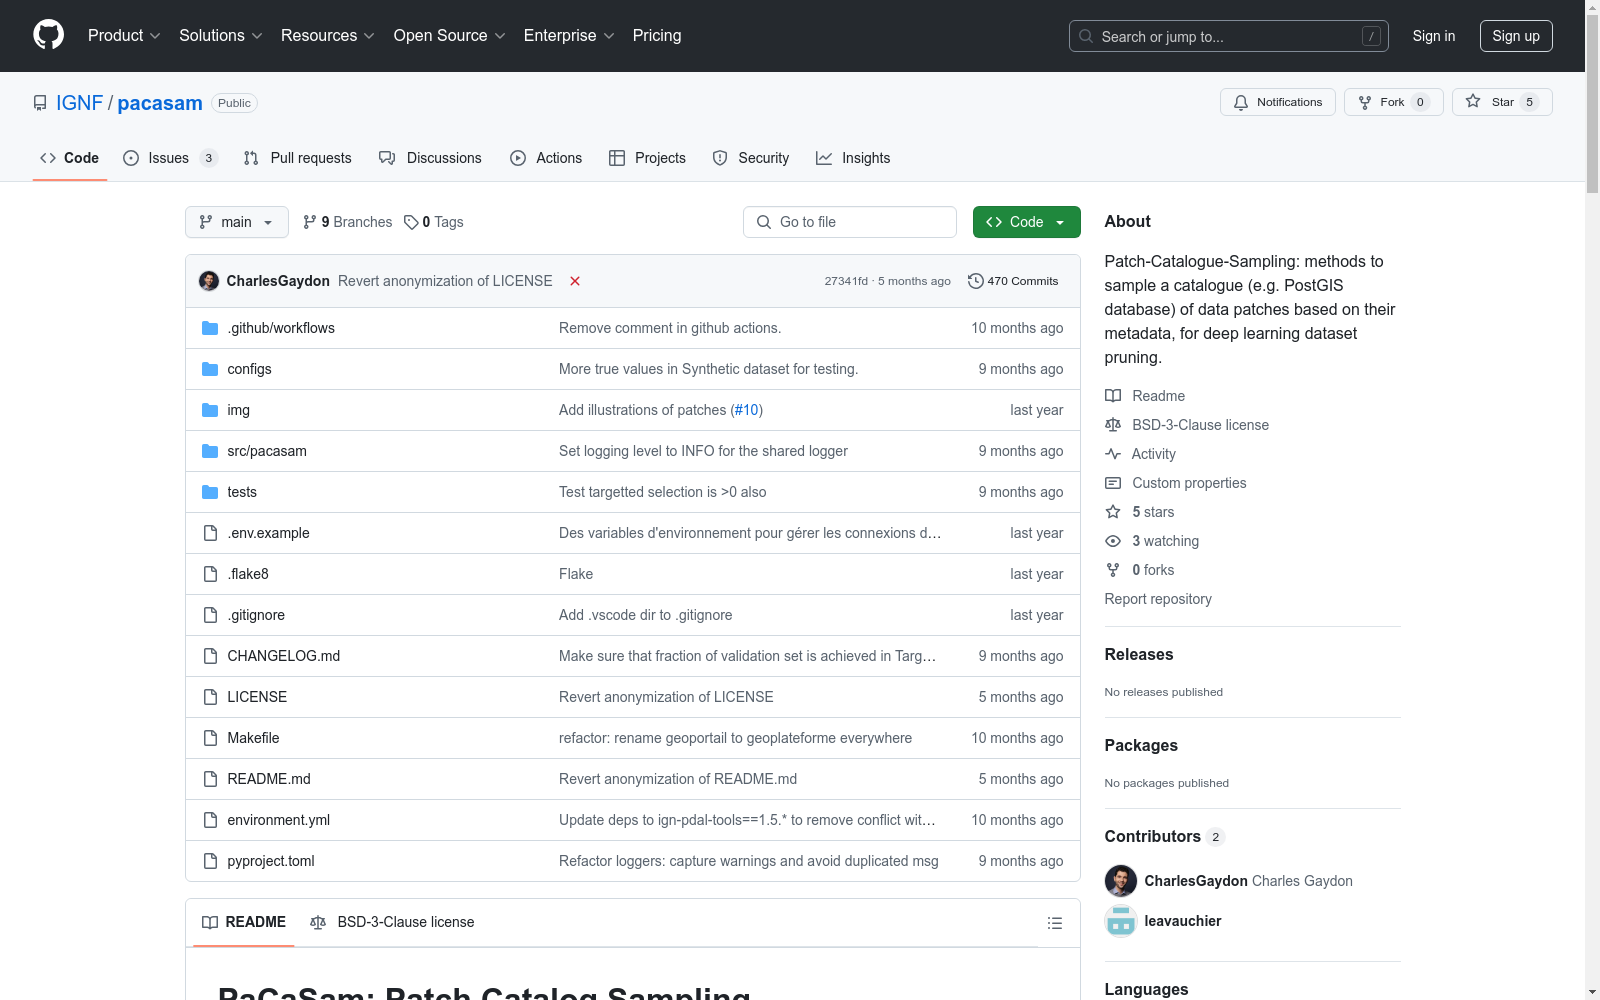Click the failed status X icon on latest commit

pyautogui.click(x=575, y=281)
